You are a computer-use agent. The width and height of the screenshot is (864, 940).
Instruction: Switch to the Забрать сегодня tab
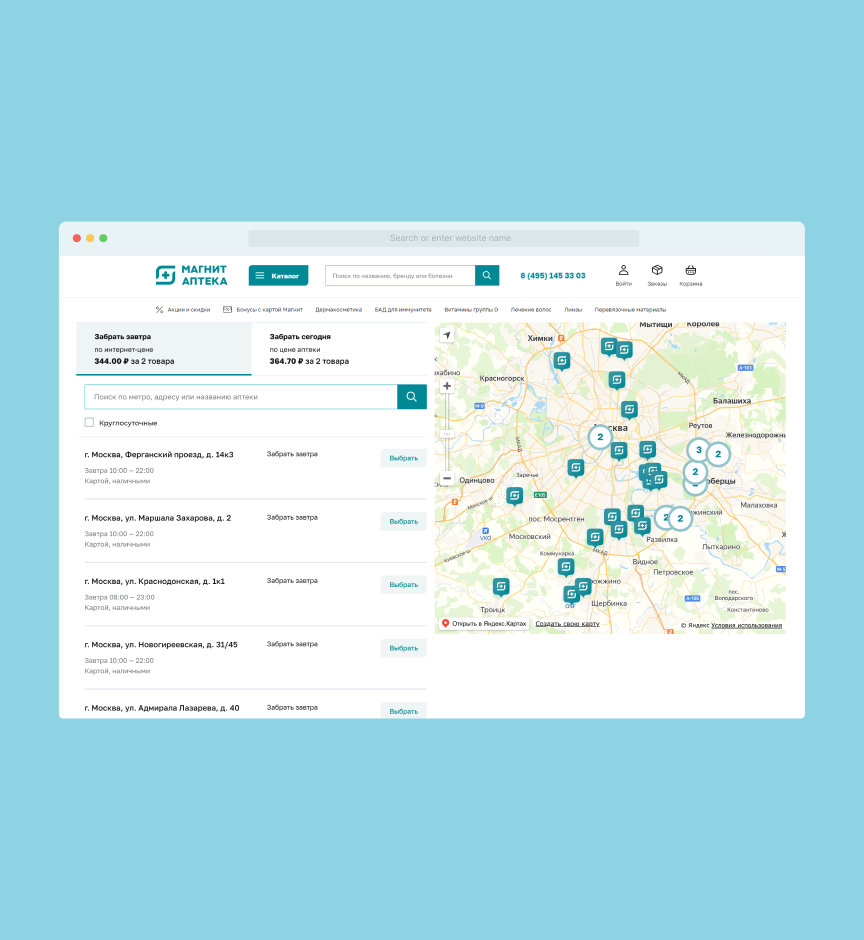click(x=339, y=349)
